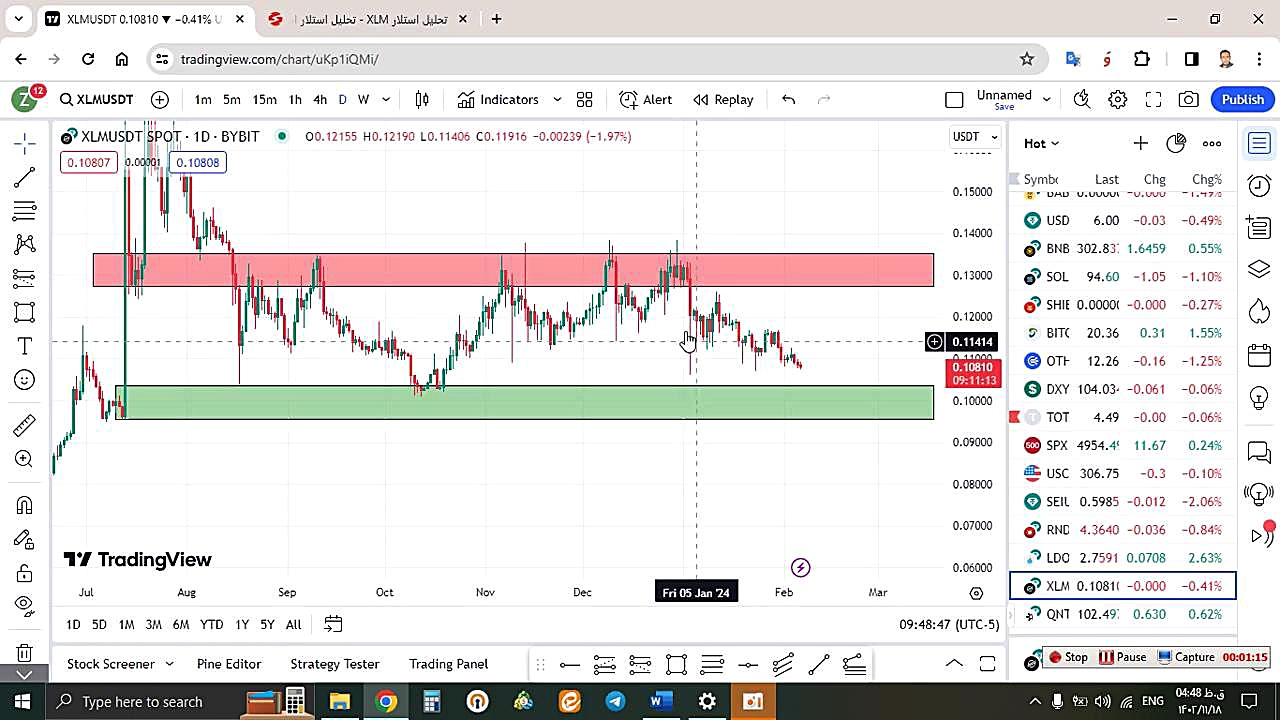1280x720 pixels.
Task: Open the Pine Editor tab
Action: tap(229, 664)
